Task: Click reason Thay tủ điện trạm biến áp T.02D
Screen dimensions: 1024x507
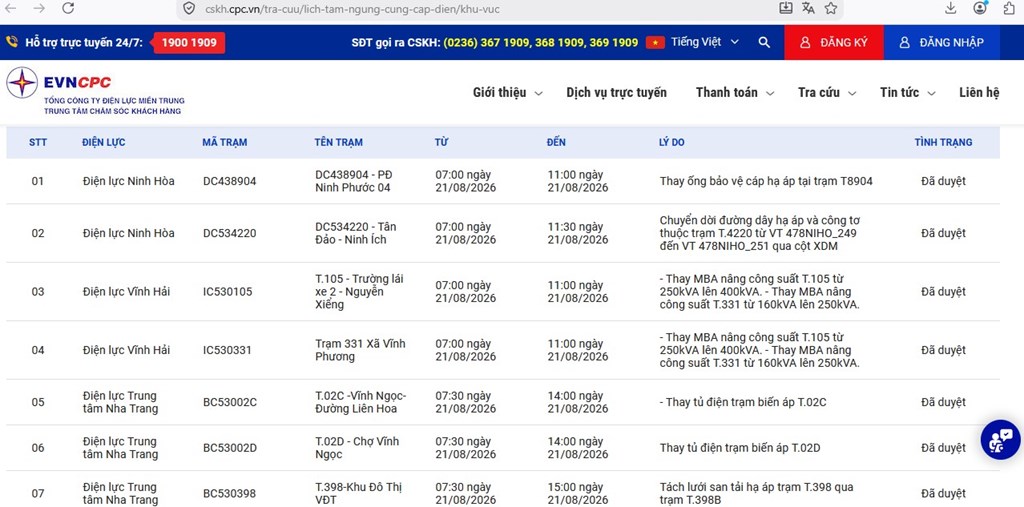Action: [x=740, y=448]
